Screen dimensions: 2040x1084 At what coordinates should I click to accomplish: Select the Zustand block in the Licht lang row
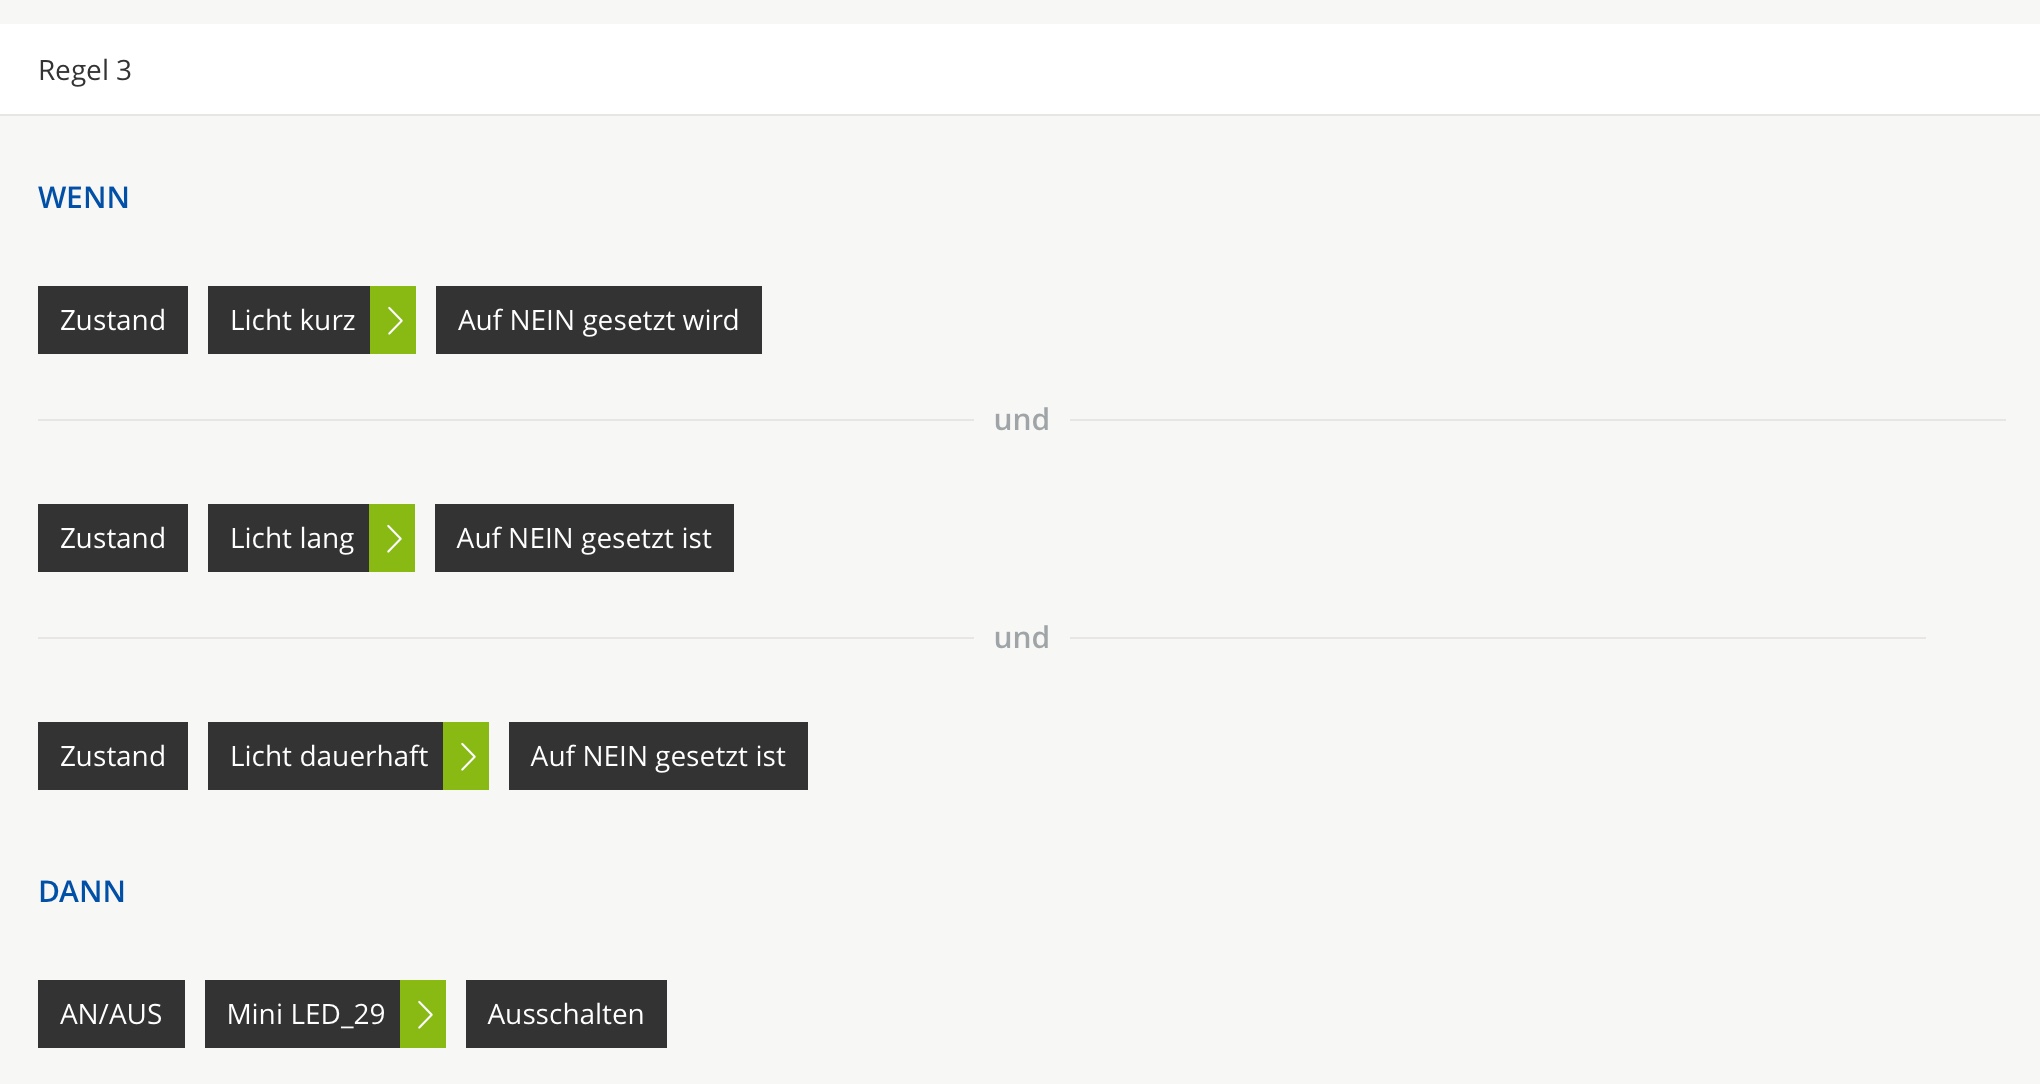click(113, 538)
